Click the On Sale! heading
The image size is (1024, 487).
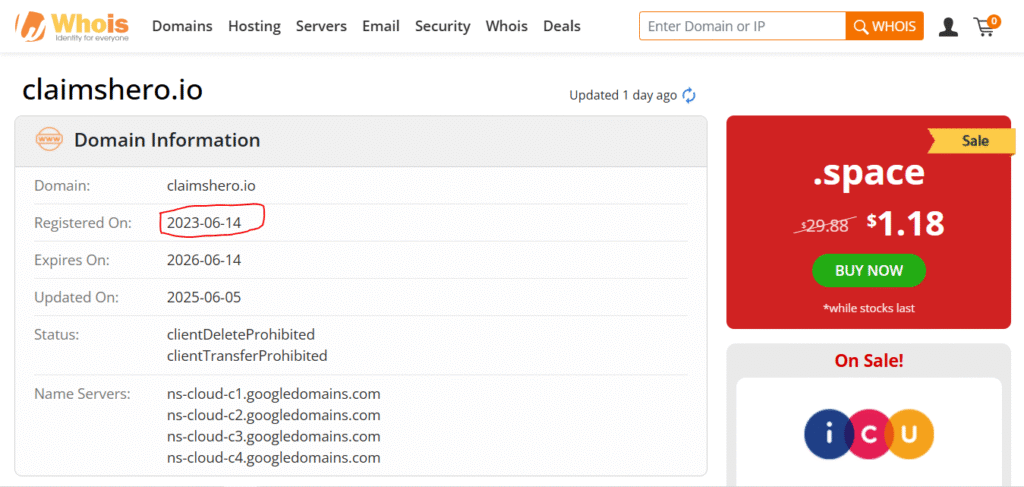(x=869, y=360)
